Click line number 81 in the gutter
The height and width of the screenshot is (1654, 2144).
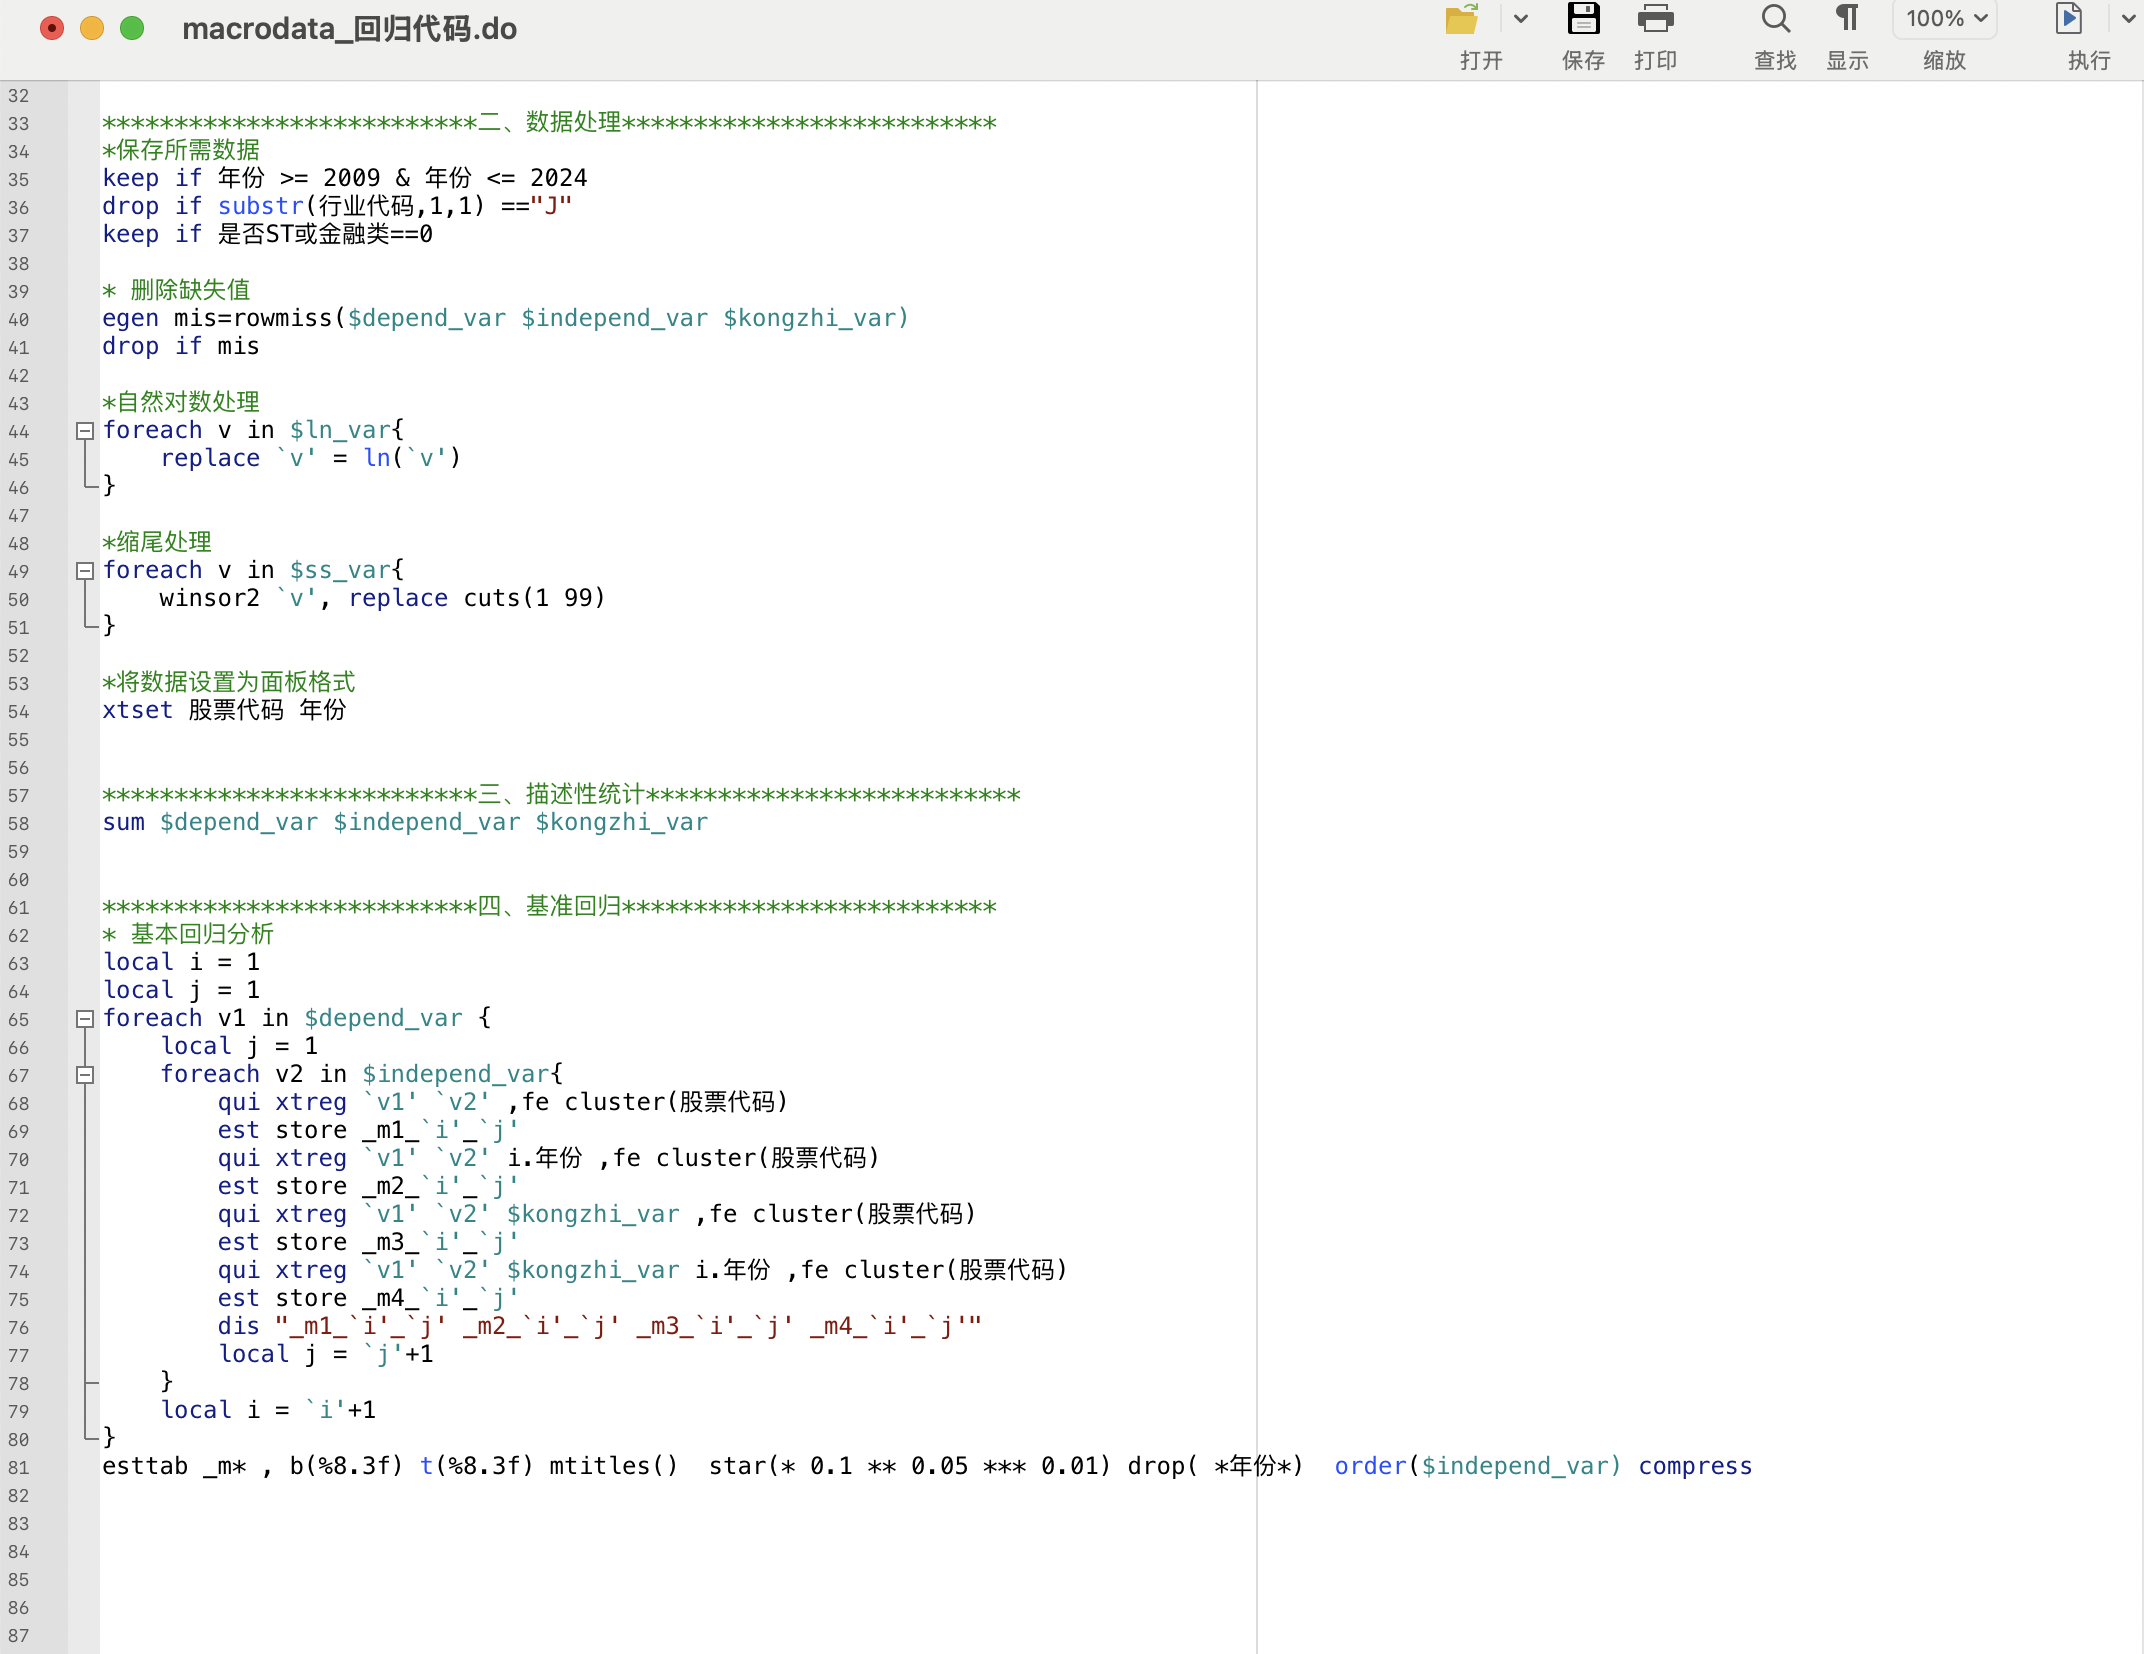(x=19, y=1468)
